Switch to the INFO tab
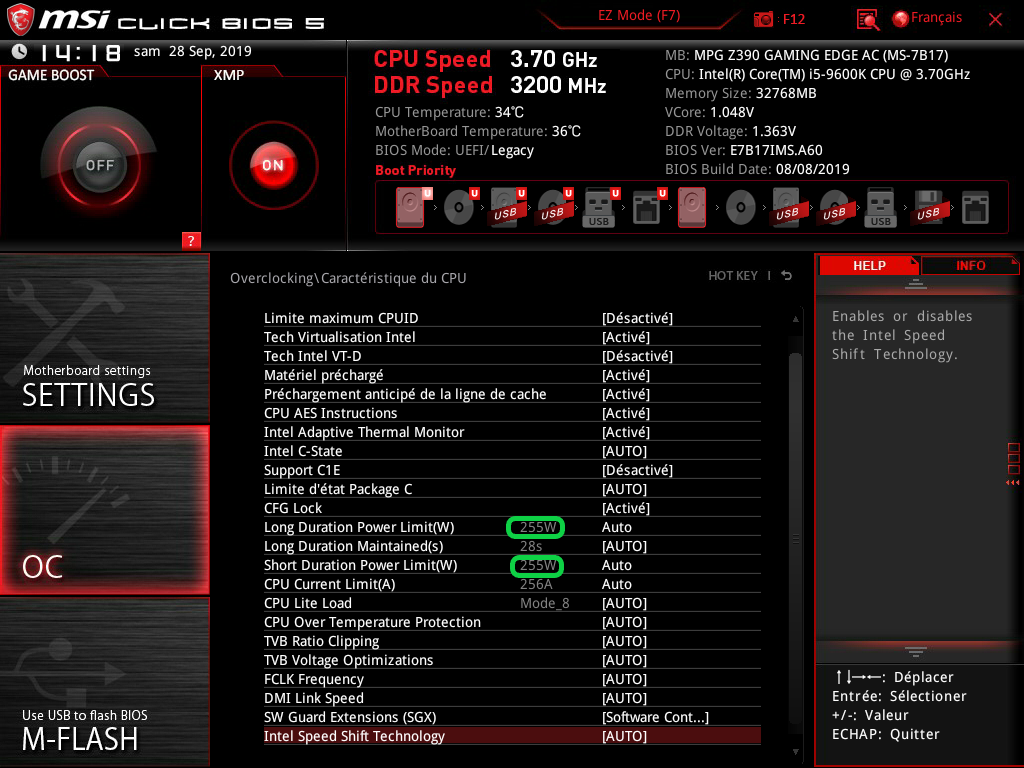 coord(970,265)
